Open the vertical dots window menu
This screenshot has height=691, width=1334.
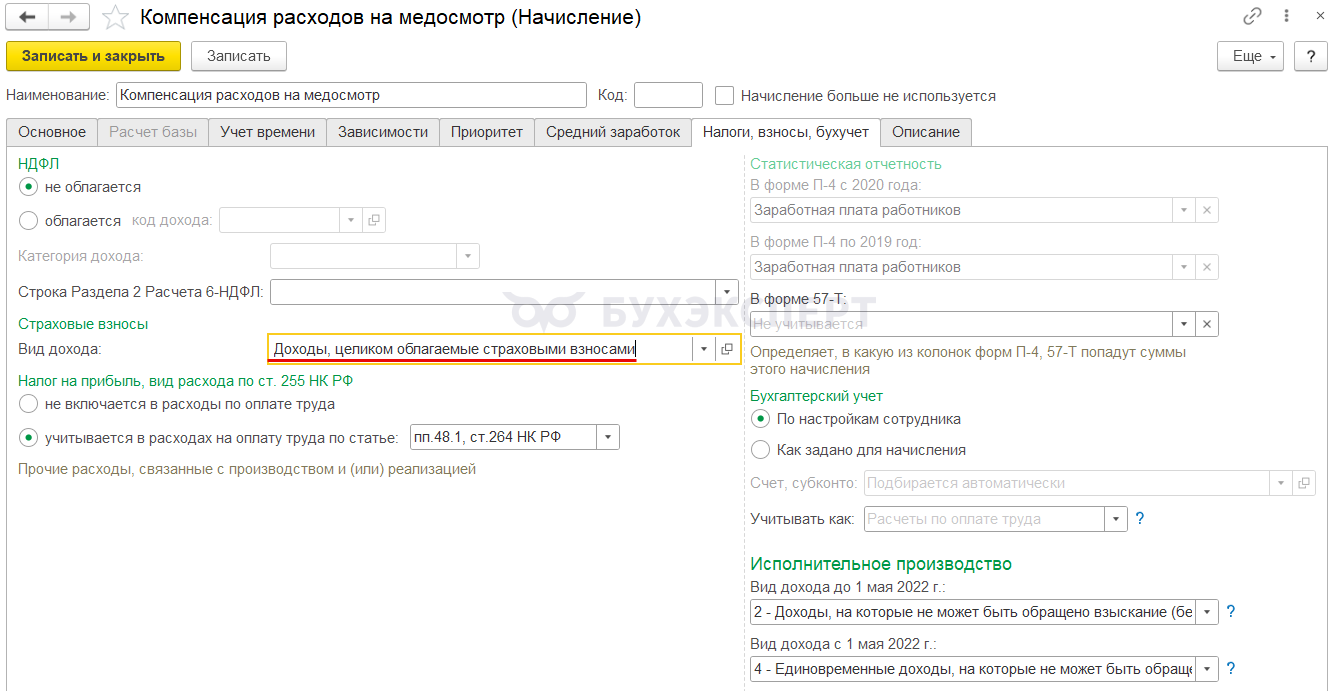1284,17
